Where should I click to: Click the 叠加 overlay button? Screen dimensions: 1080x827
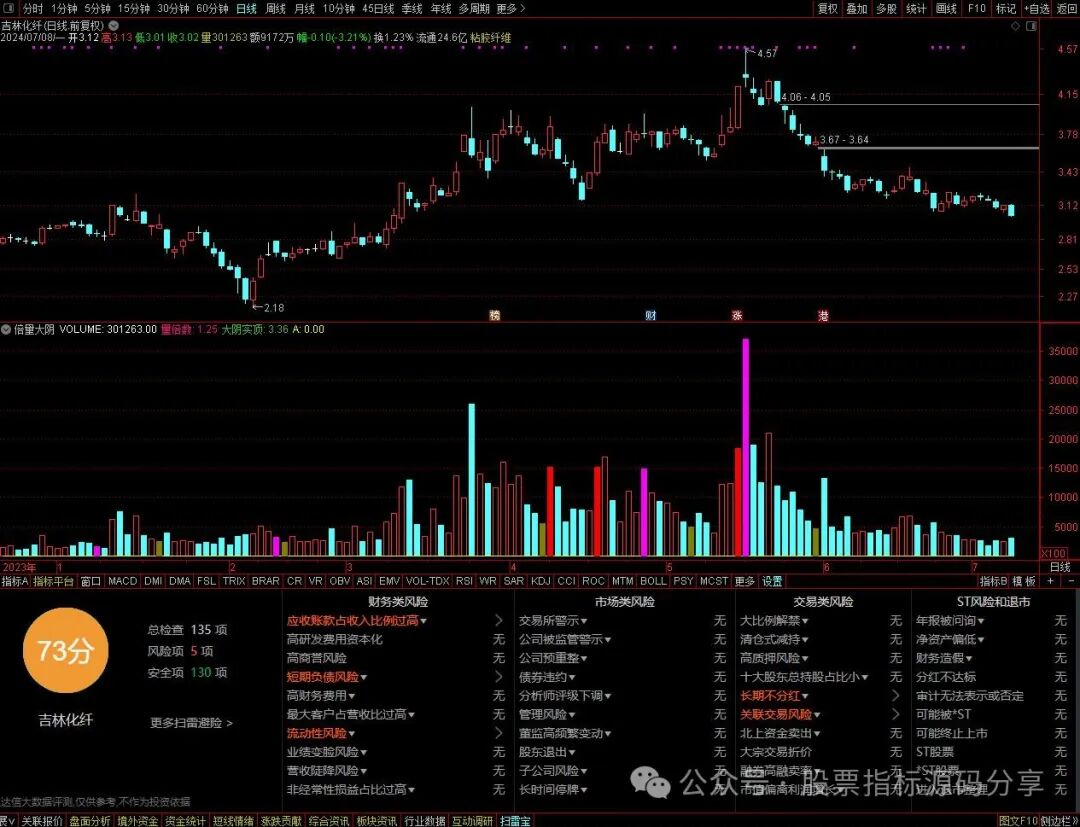click(x=857, y=9)
